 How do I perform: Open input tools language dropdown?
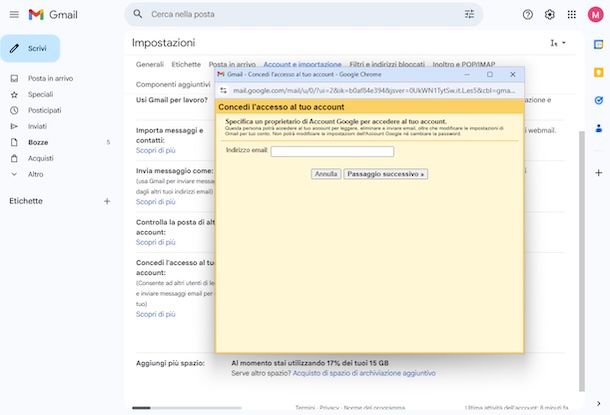coord(558,43)
